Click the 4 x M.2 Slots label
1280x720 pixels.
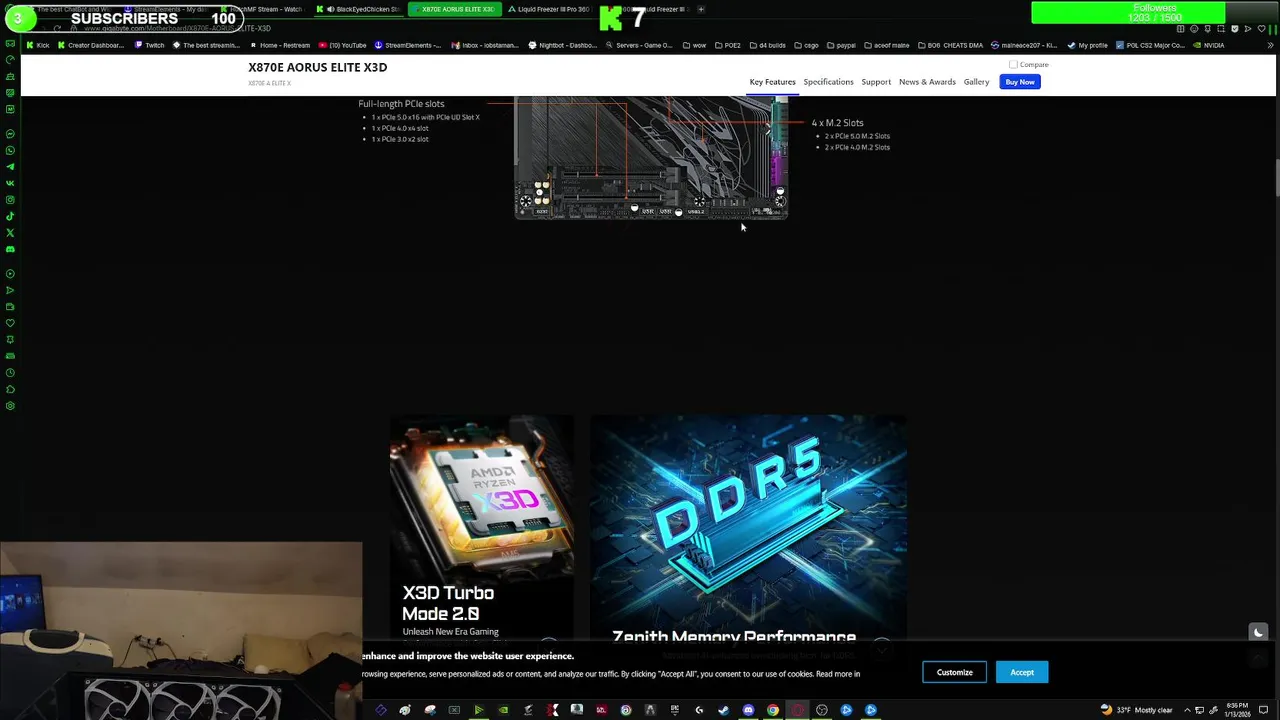(x=837, y=123)
